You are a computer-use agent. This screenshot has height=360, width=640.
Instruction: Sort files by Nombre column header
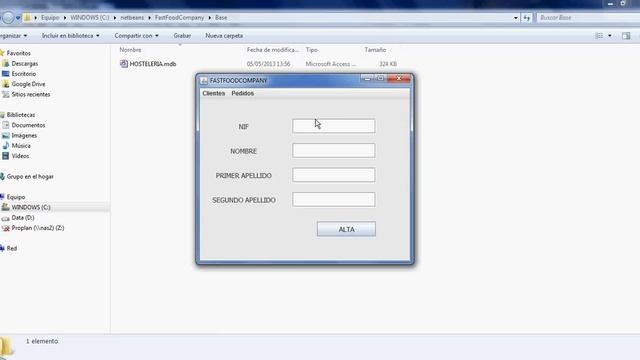coord(130,50)
